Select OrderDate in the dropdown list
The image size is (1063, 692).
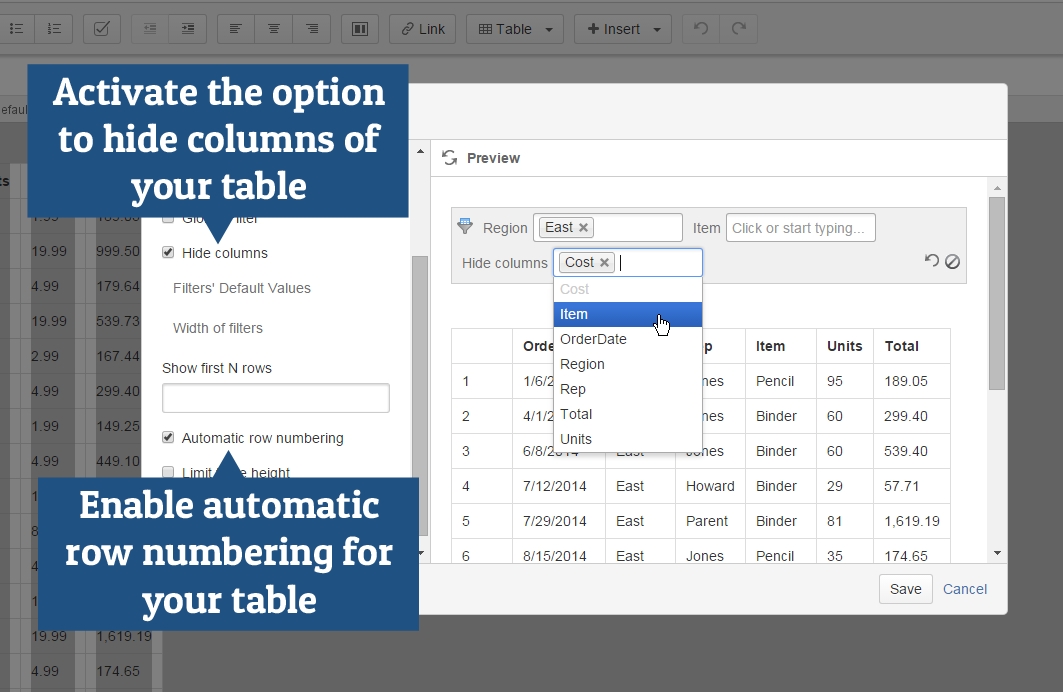pyautogui.click(x=628, y=340)
